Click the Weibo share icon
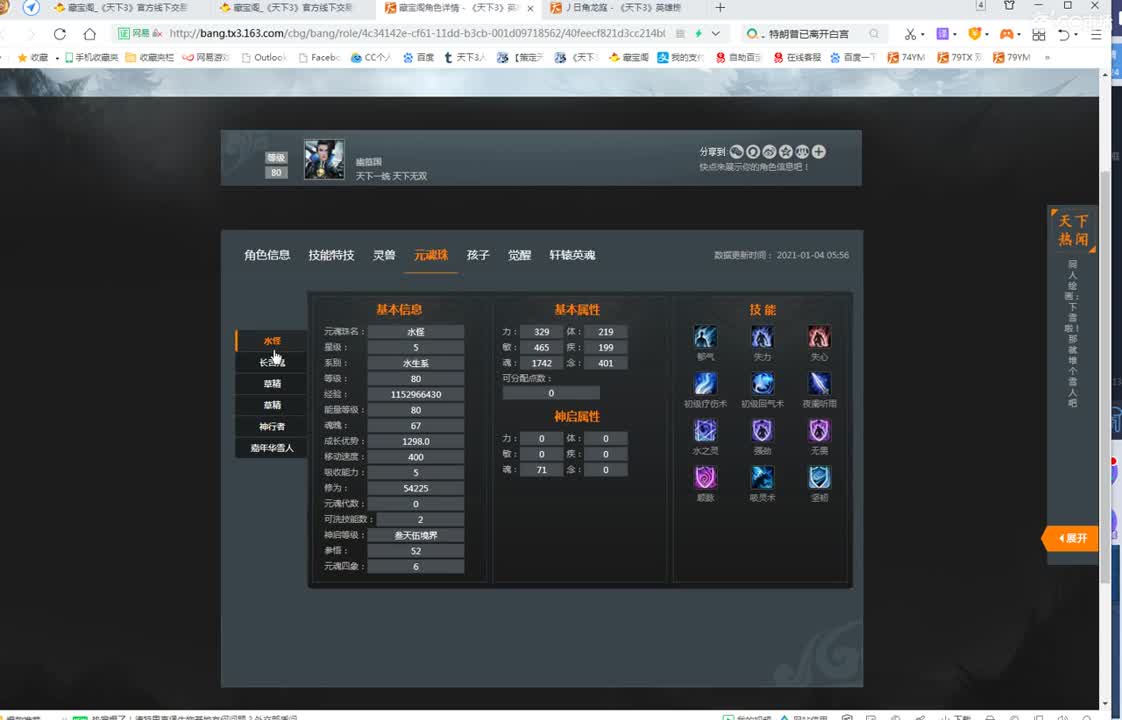Viewport: 1122px width, 720px height. pos(770,151)
